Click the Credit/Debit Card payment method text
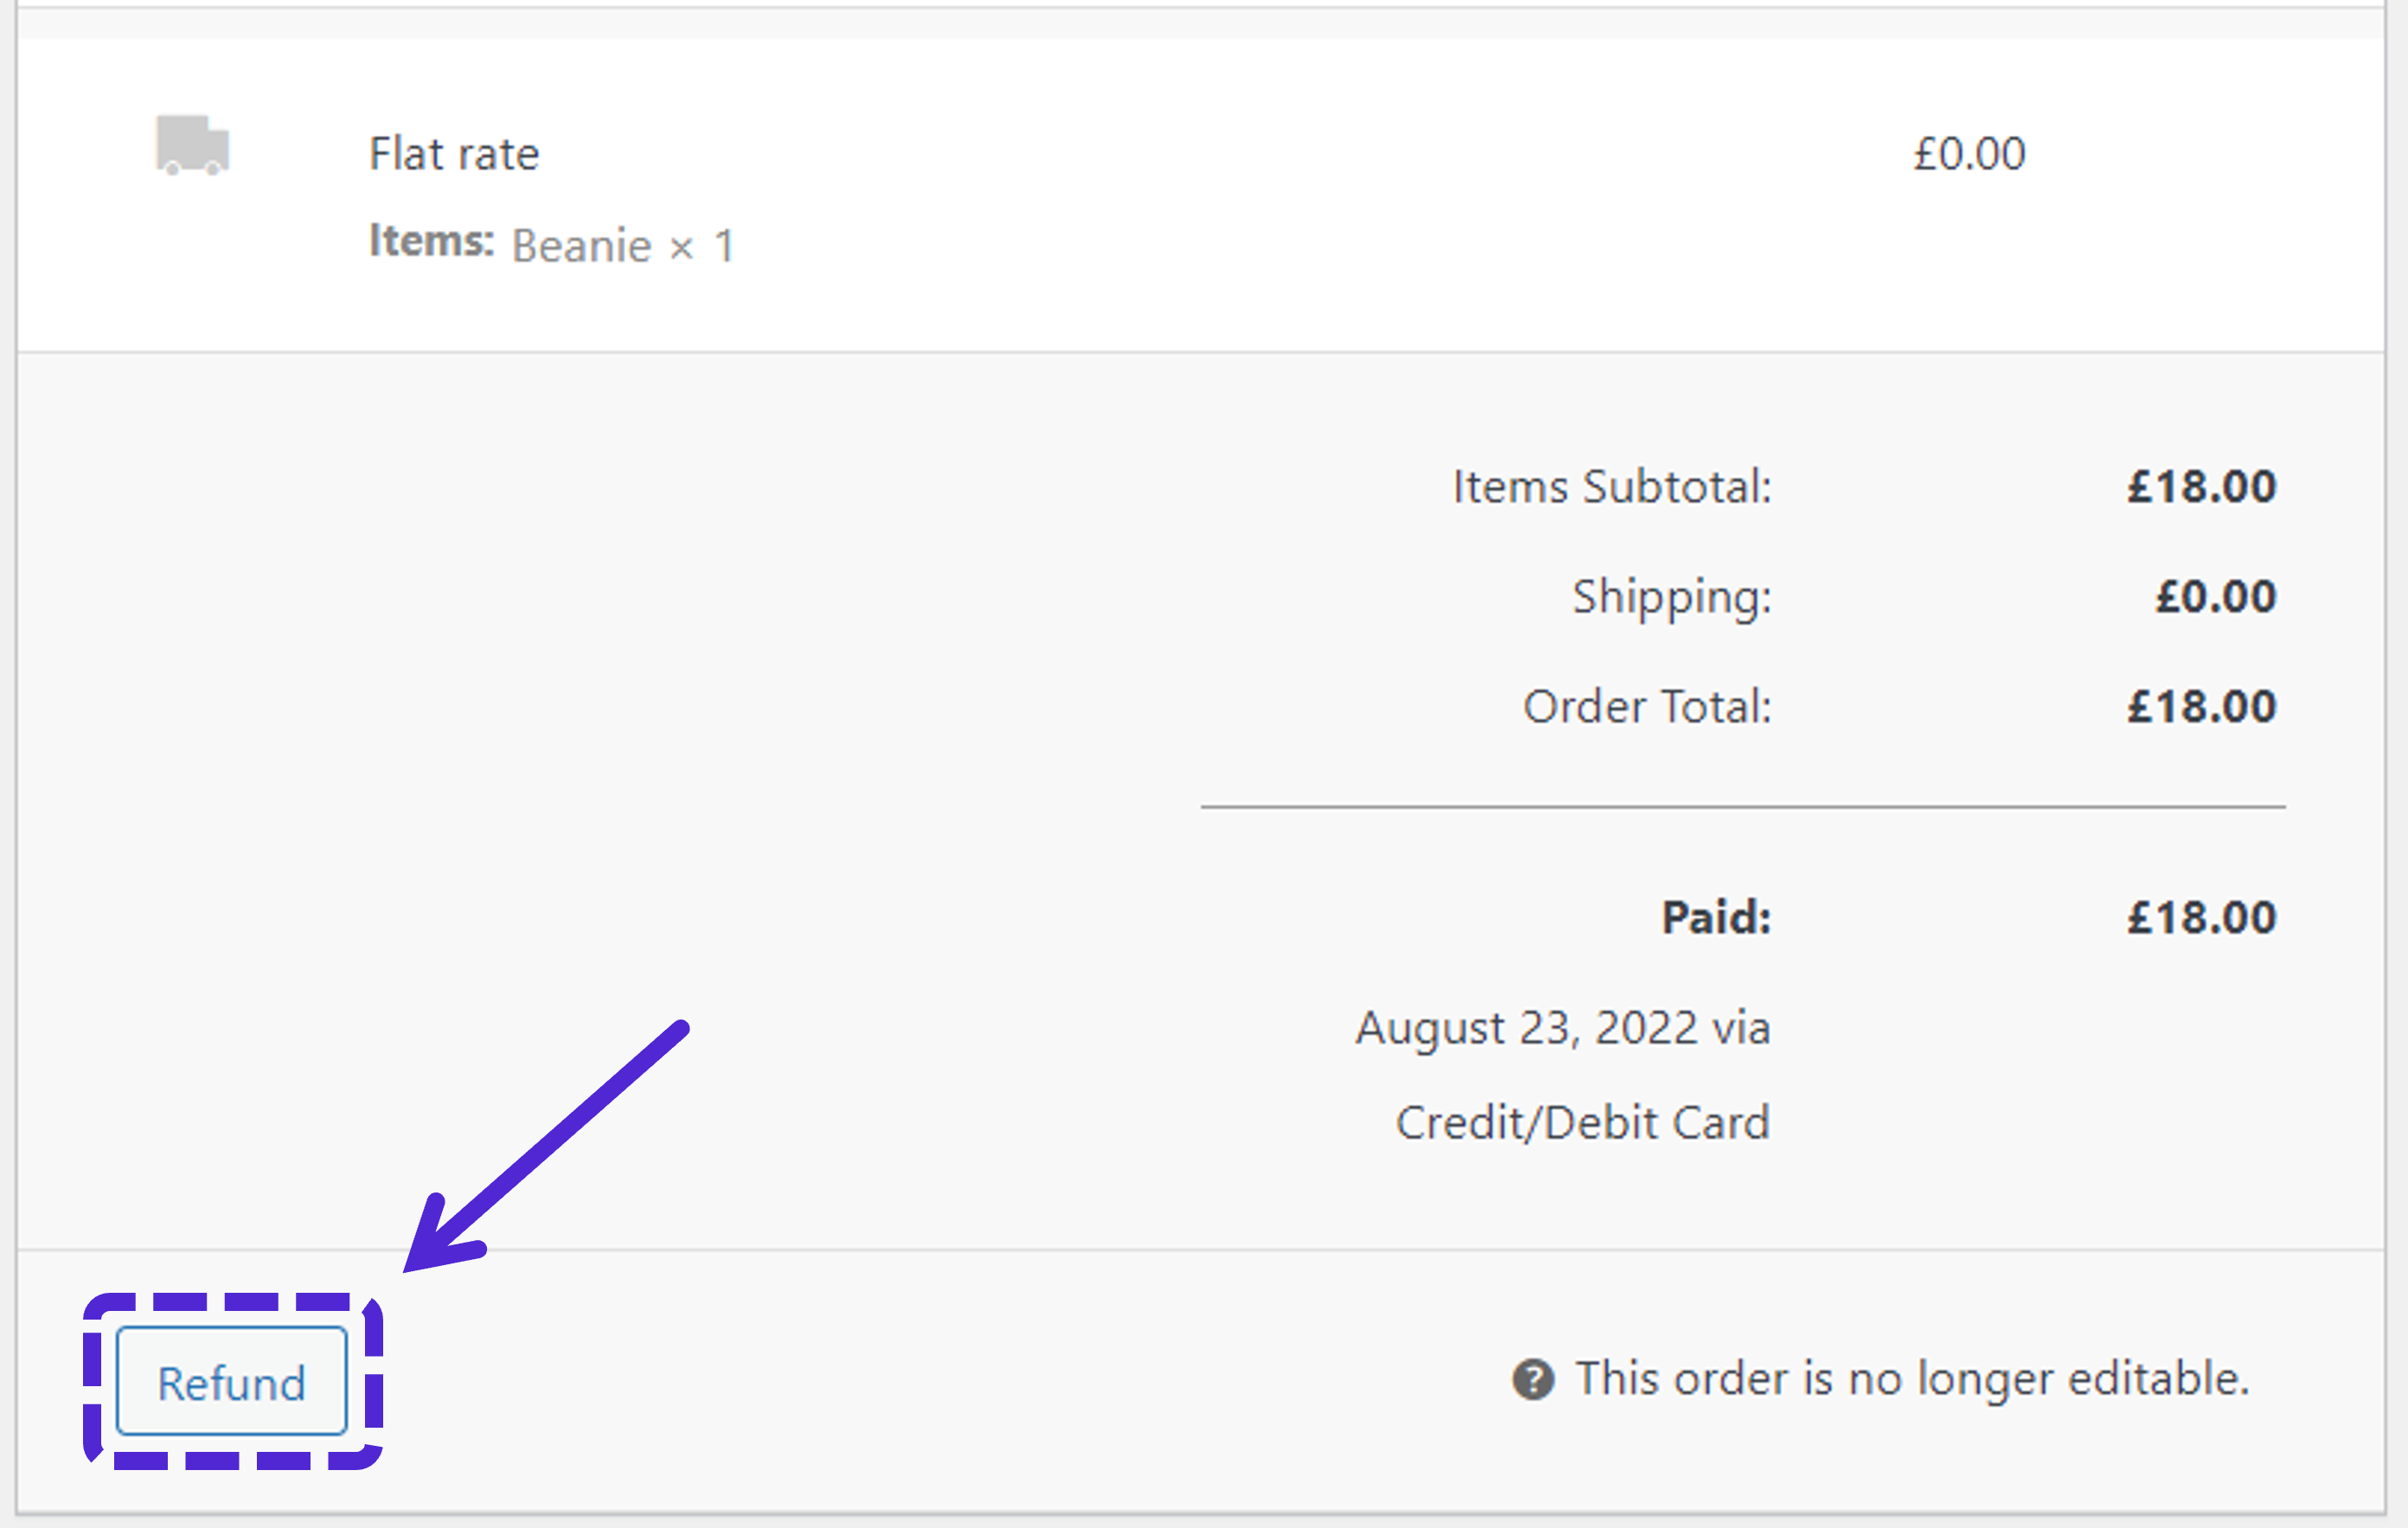2408x1528 pixels. pos(1582,1123)
